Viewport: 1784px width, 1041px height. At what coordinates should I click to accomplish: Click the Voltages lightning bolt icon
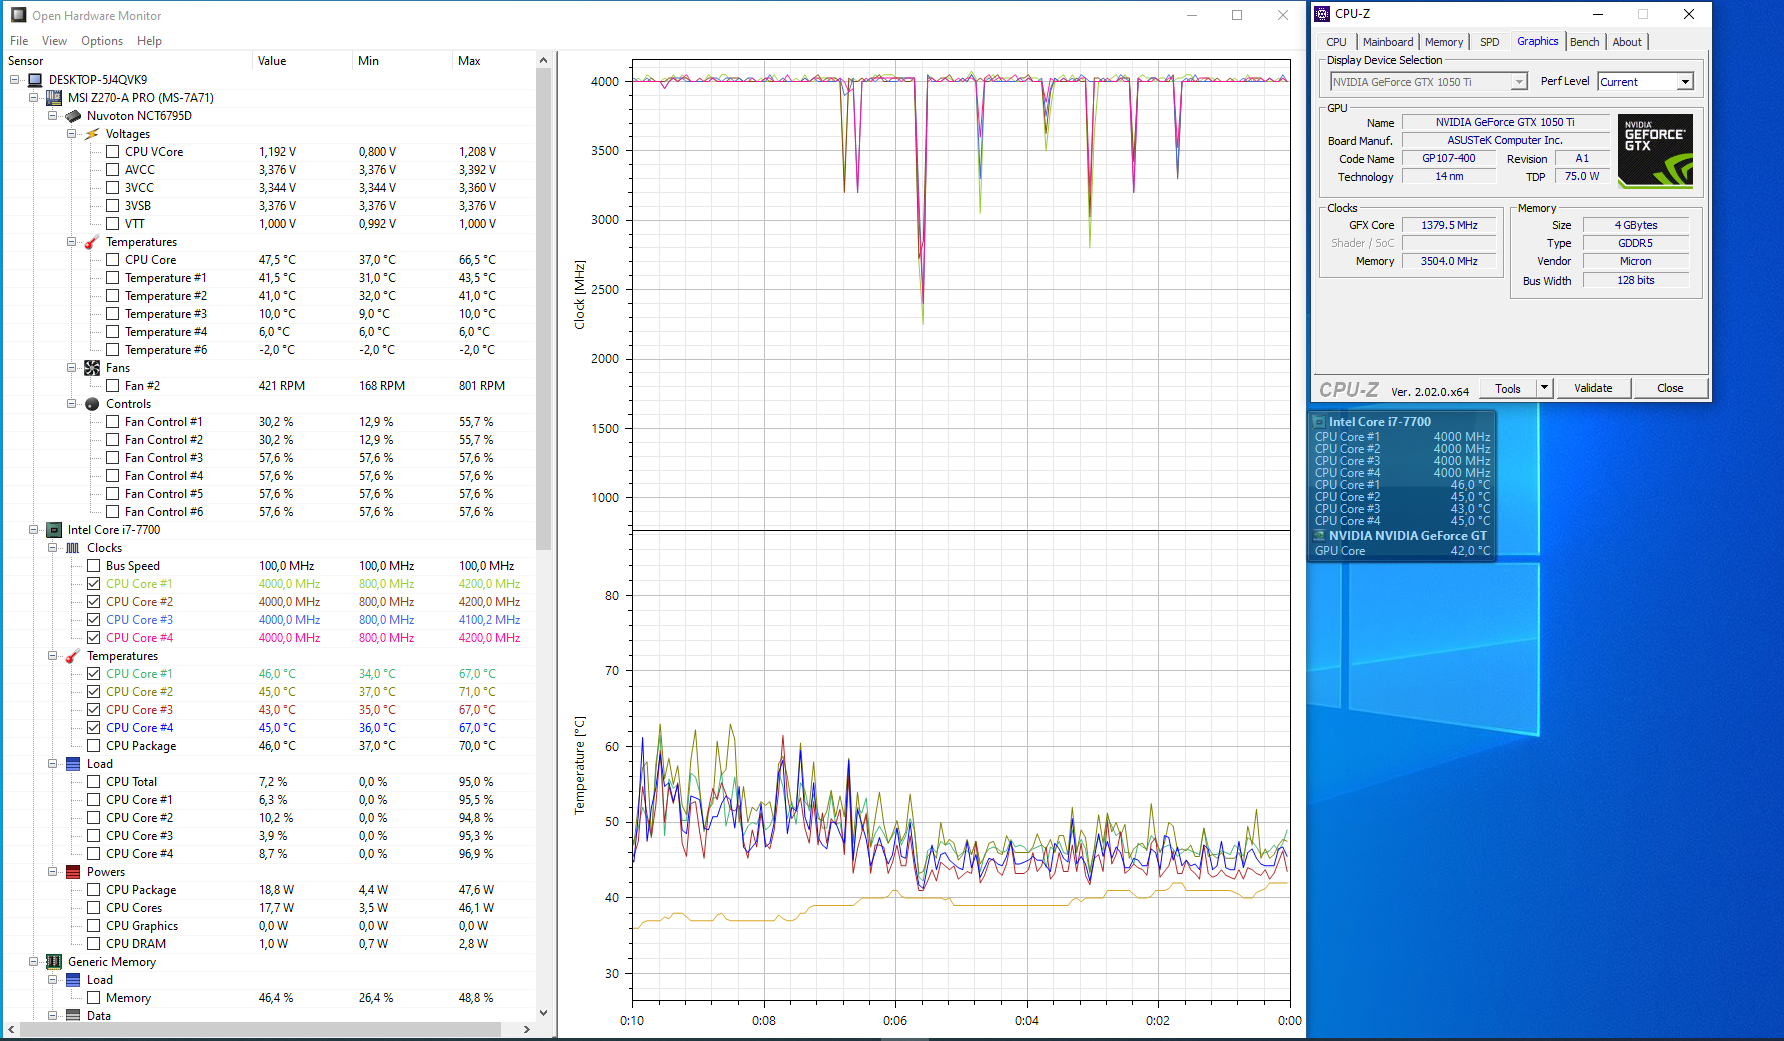click(x=92, y=134)
